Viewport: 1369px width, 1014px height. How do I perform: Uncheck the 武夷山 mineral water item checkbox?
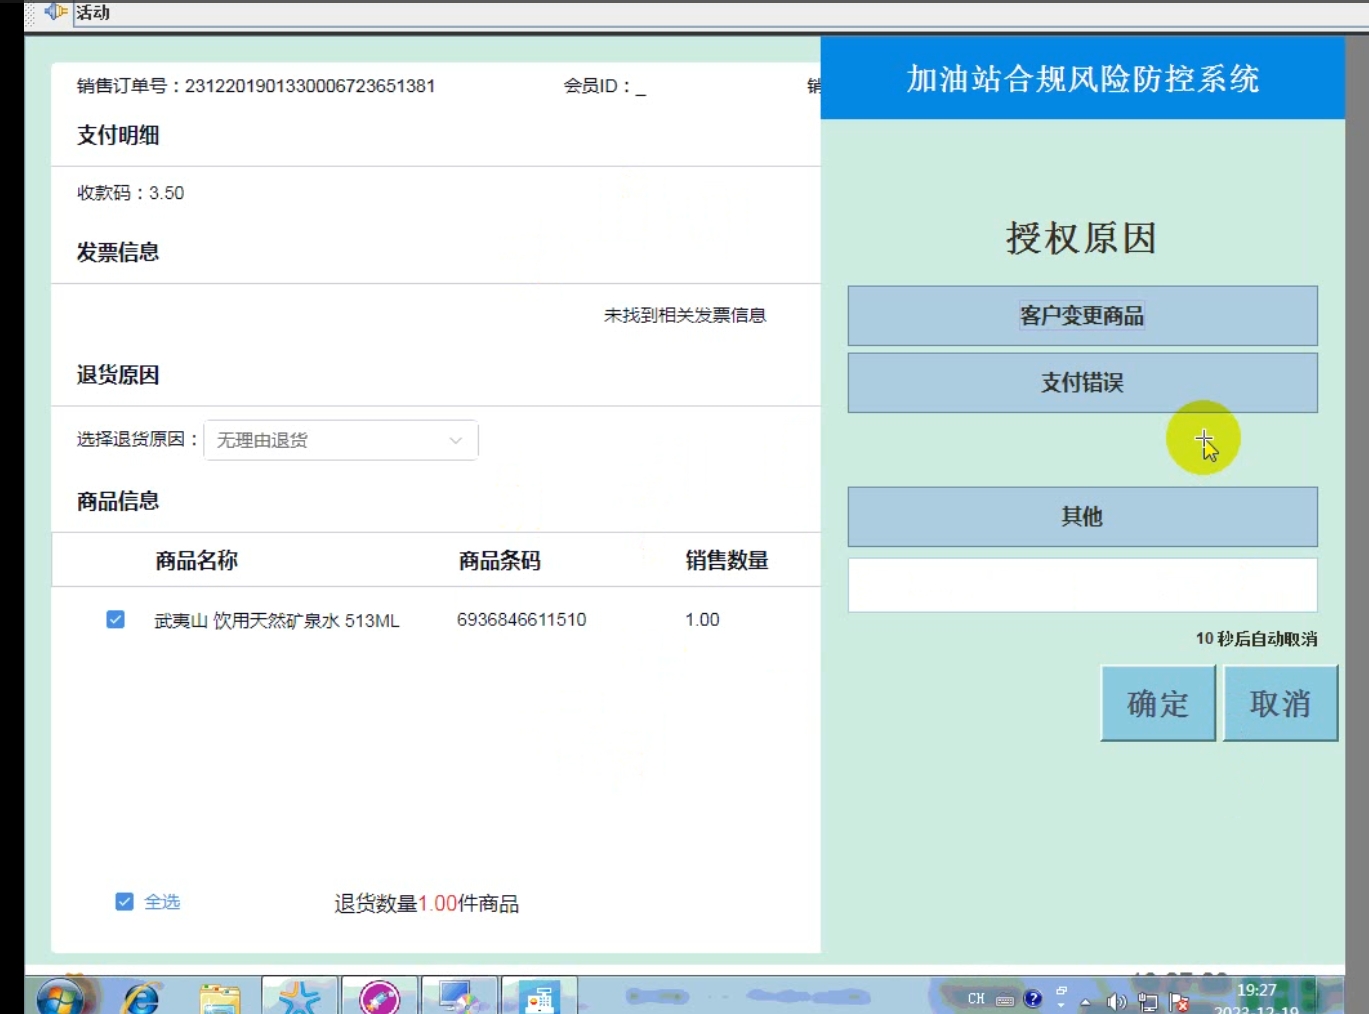tap(116, 620)
